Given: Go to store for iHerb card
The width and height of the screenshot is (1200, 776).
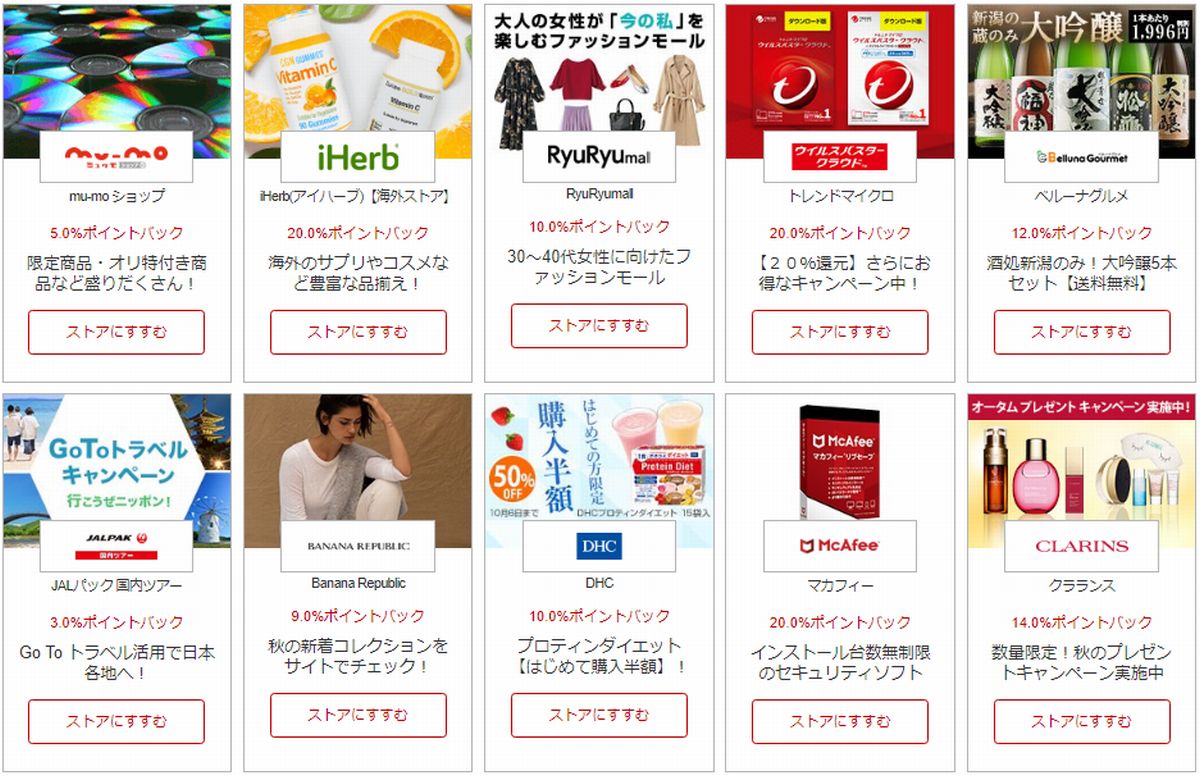Looking at the screenshot, I should click(x=357, y=332).
